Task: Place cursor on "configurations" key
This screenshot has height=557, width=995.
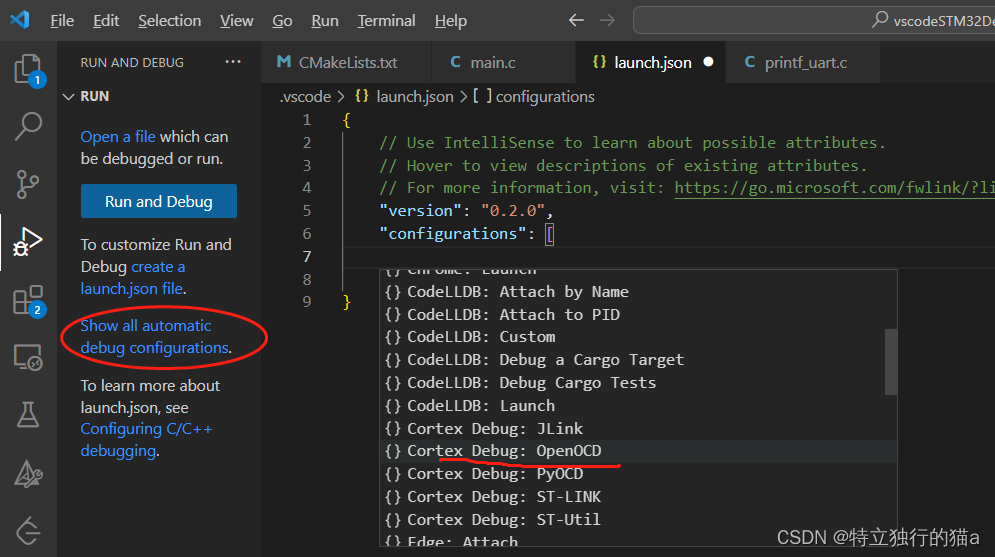Action: tap(452, 233)
